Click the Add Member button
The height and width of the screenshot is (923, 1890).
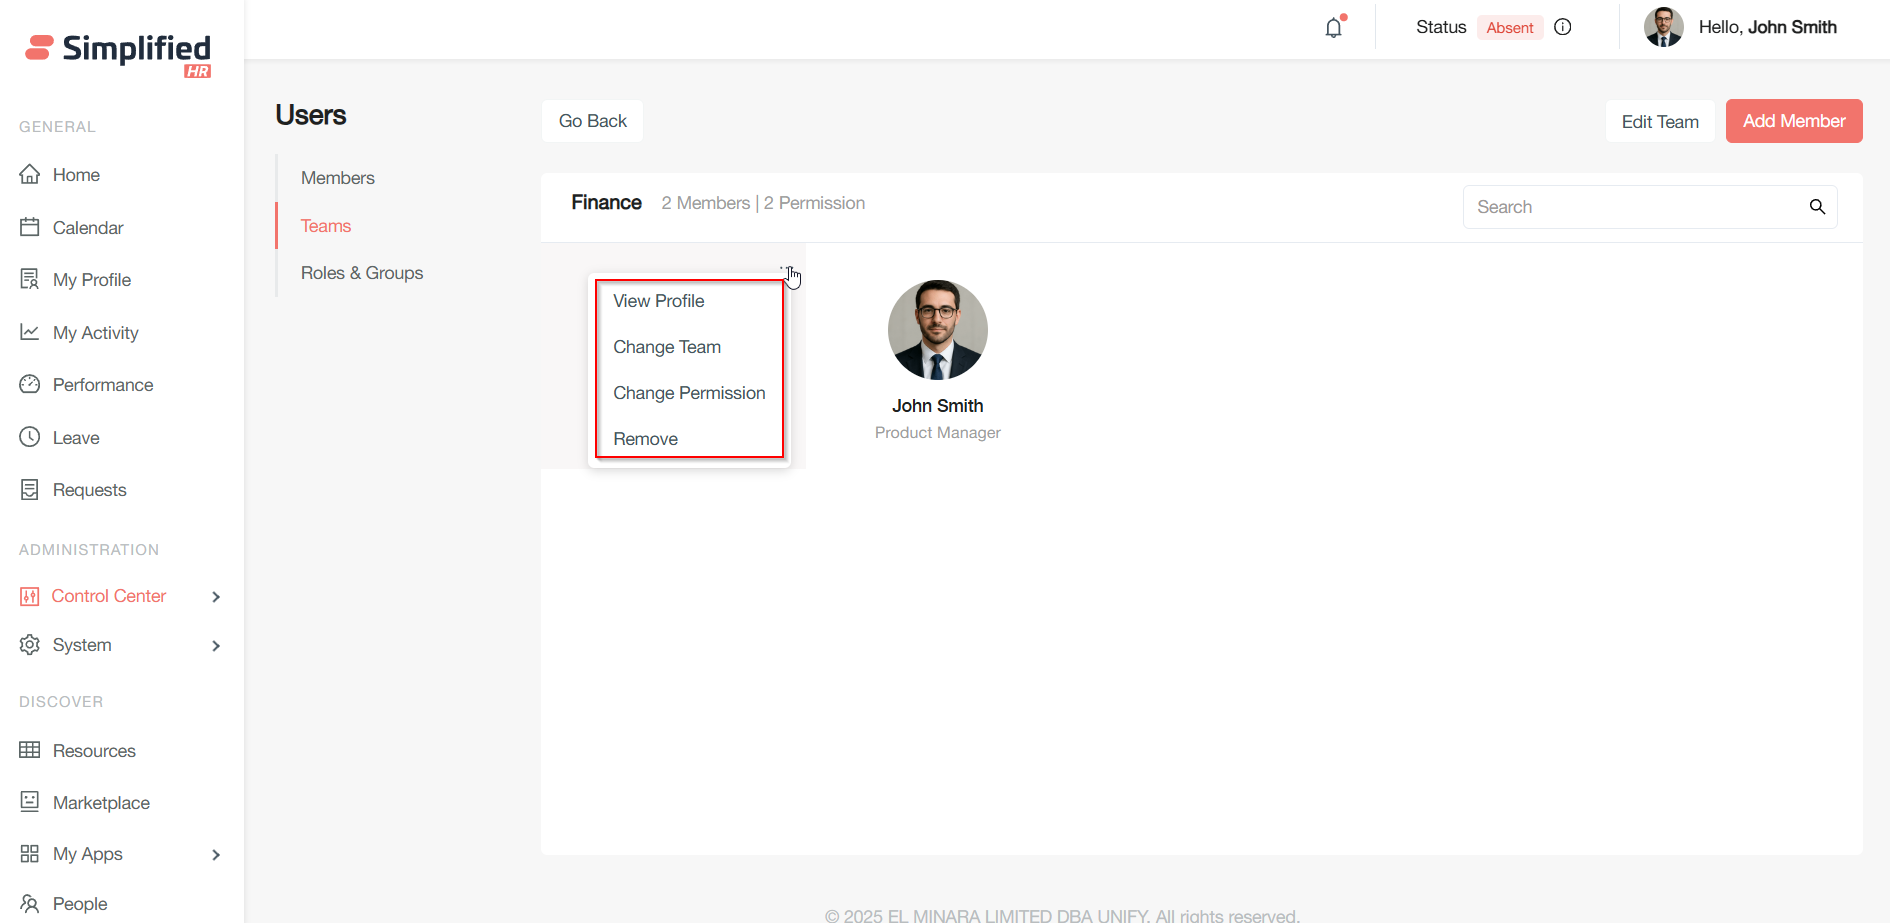[x=1793, y=121]
